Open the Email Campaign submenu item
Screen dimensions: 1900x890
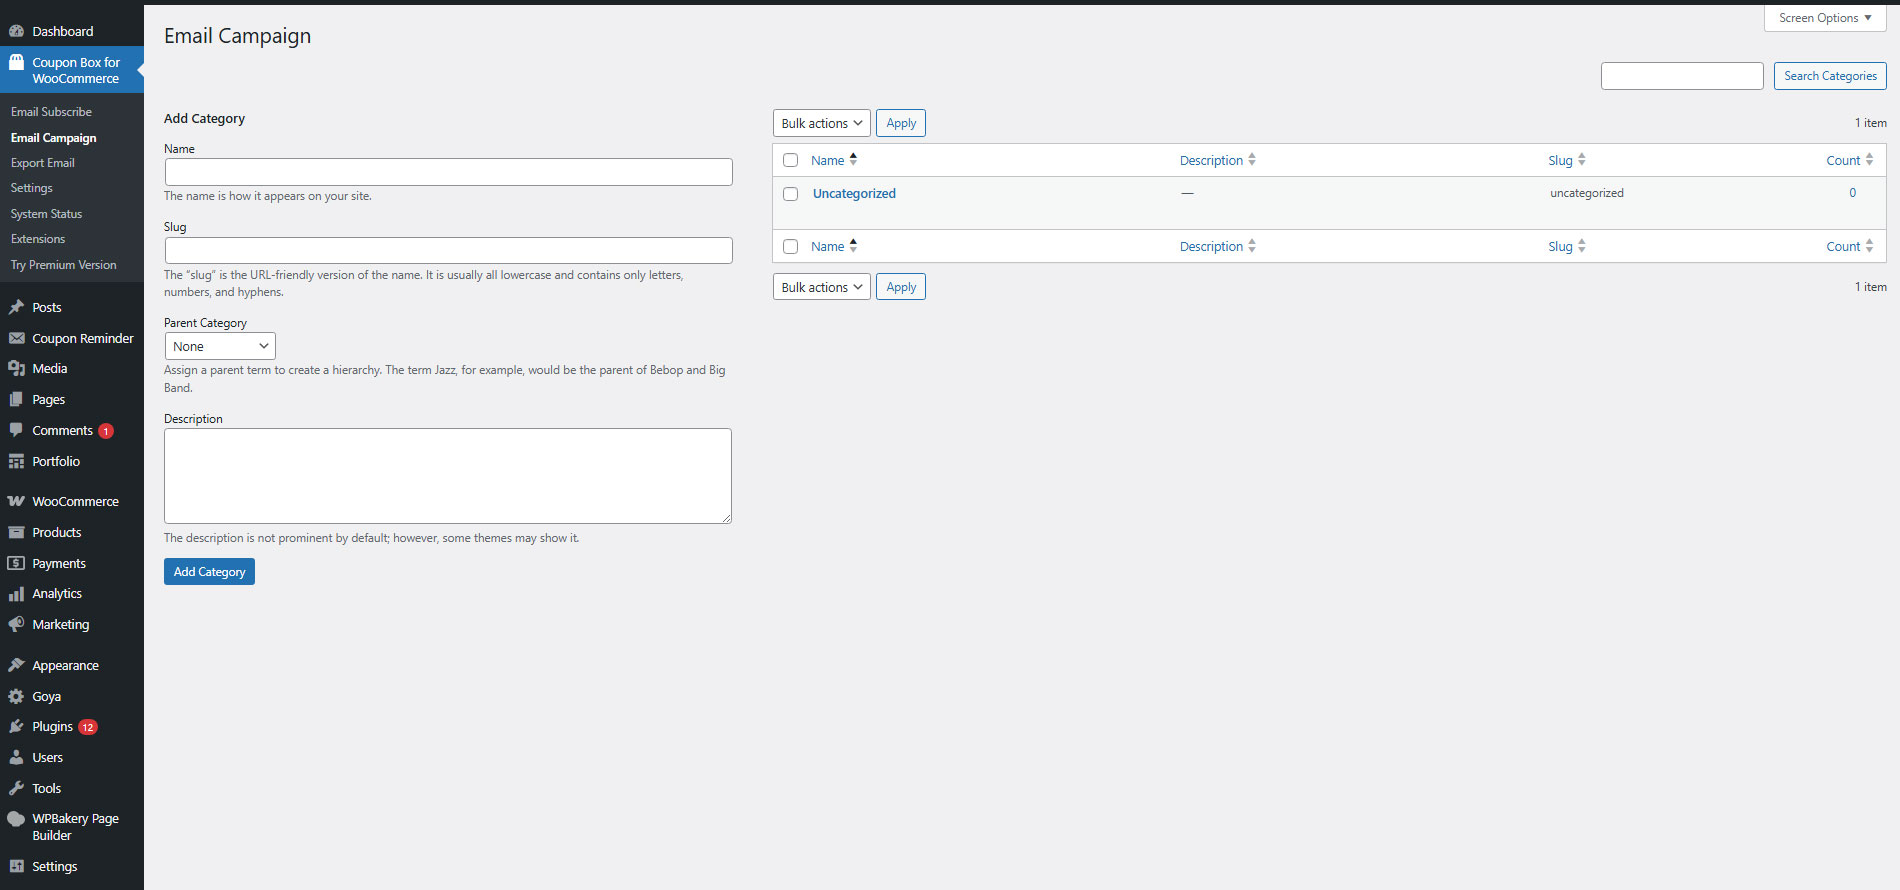coord(54,138)
